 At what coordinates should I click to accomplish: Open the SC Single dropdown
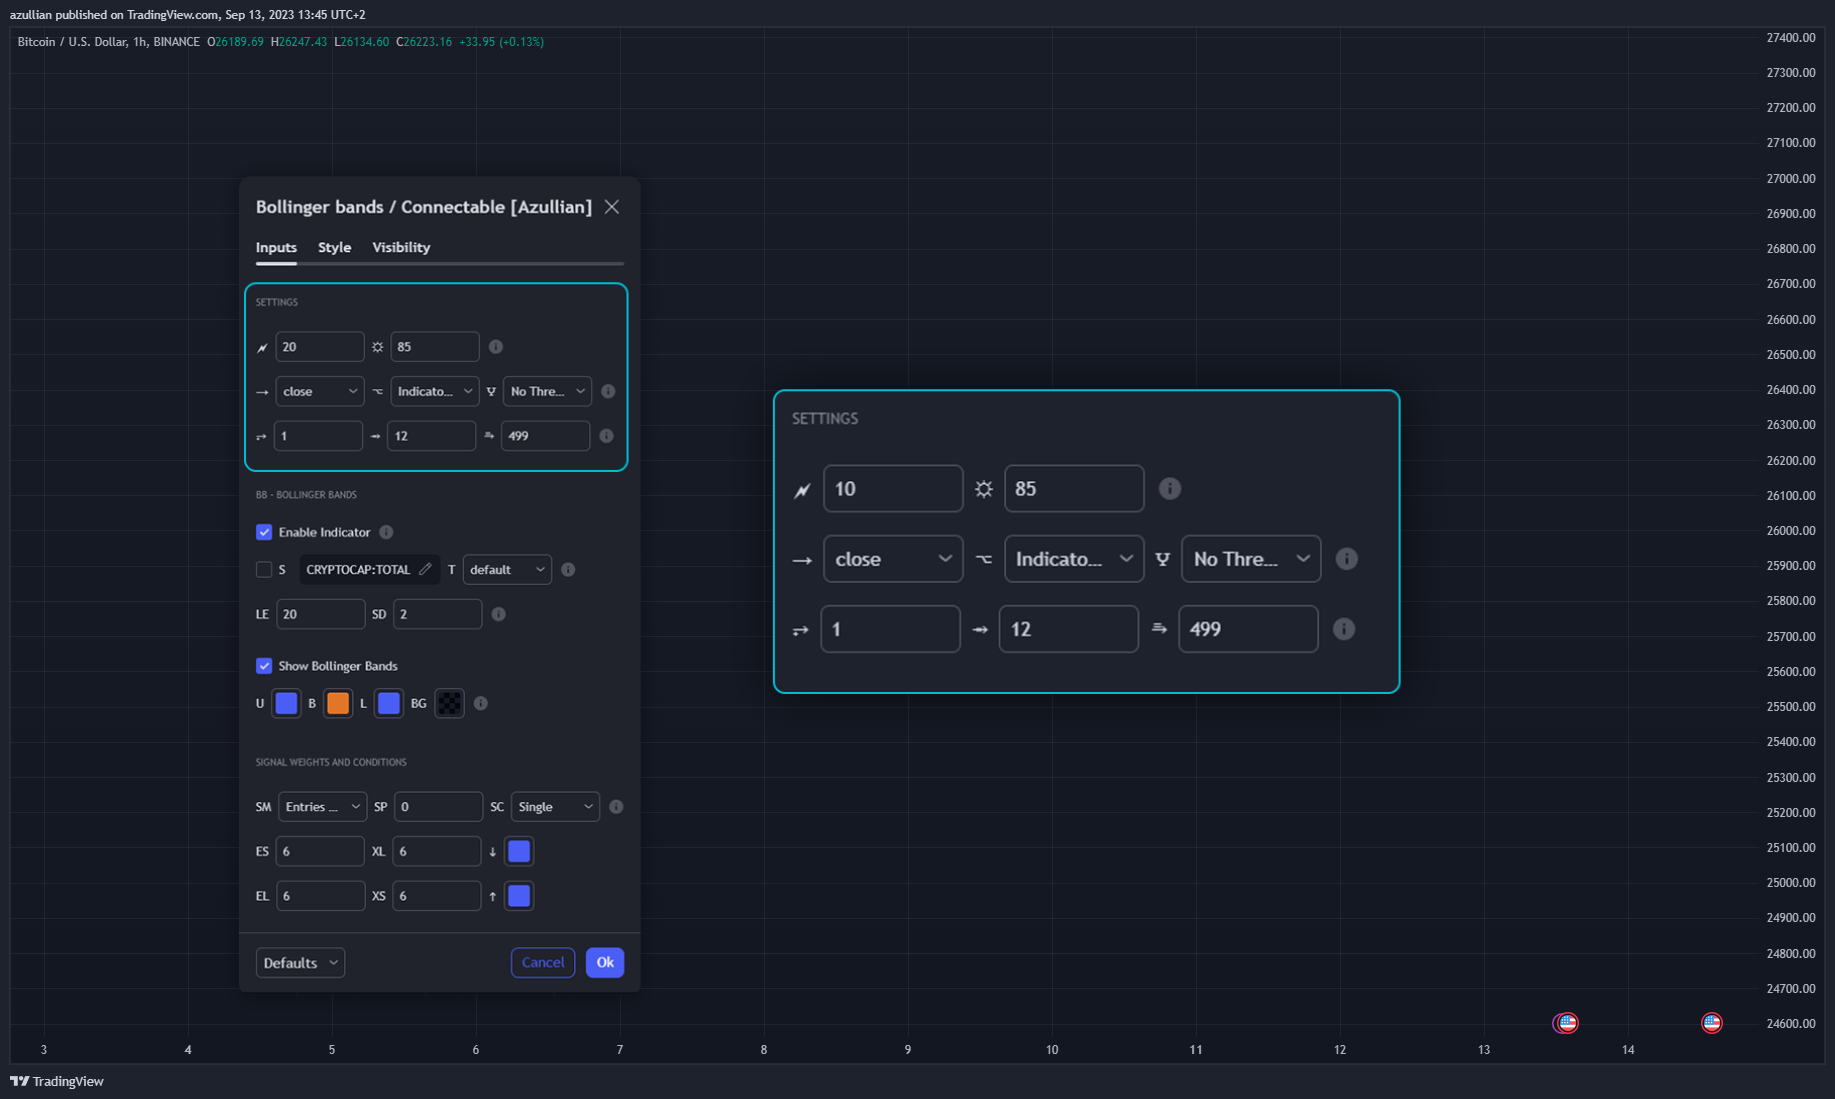[555, 807]
